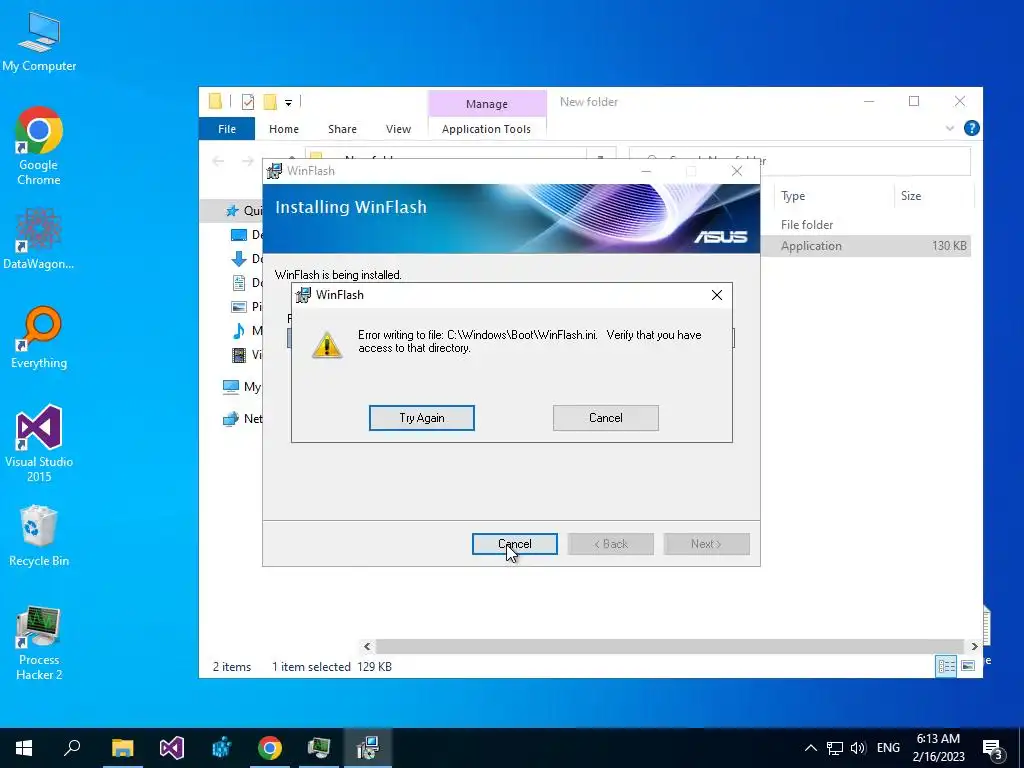Click New folder icon in Quick Access Toolbar
1024x768 pixels.
(x=270, y=102)
